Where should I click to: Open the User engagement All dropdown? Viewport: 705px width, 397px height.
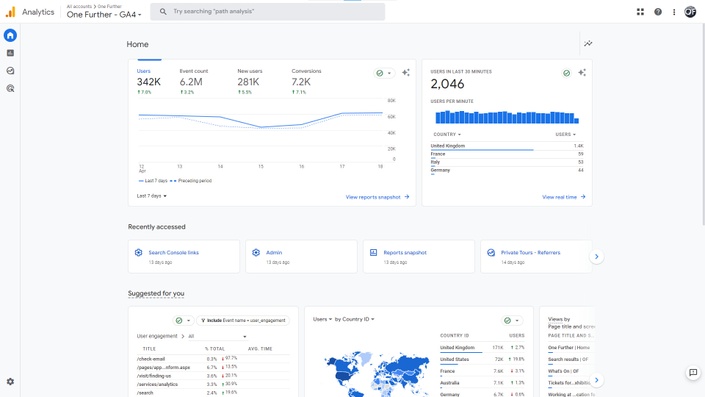click(x=217, y=336)
